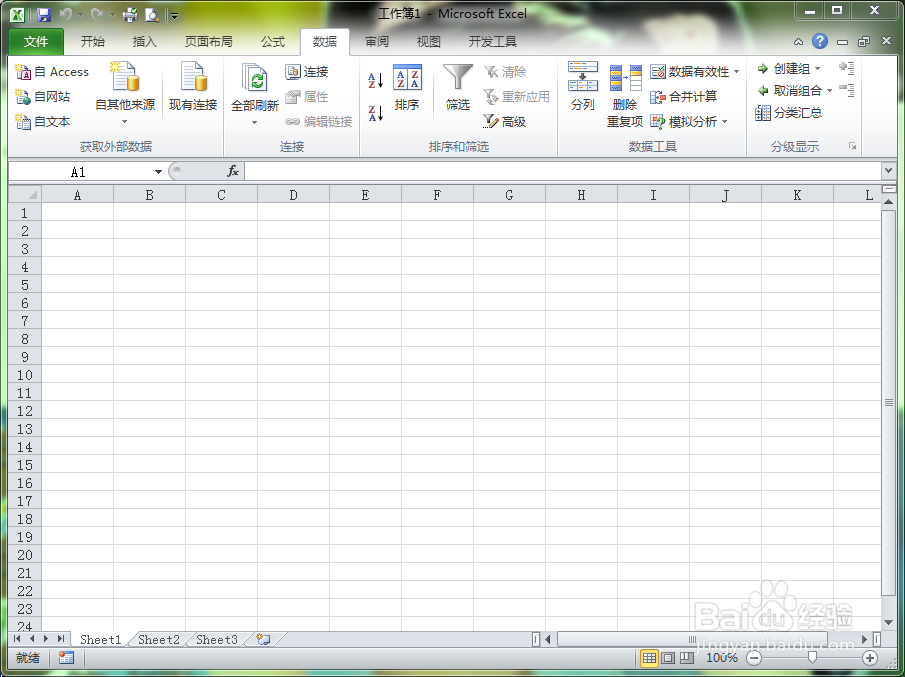Click show detail icon in 分级显示
This screenshot has height=677, width=905.
click(x=847, y=68)
